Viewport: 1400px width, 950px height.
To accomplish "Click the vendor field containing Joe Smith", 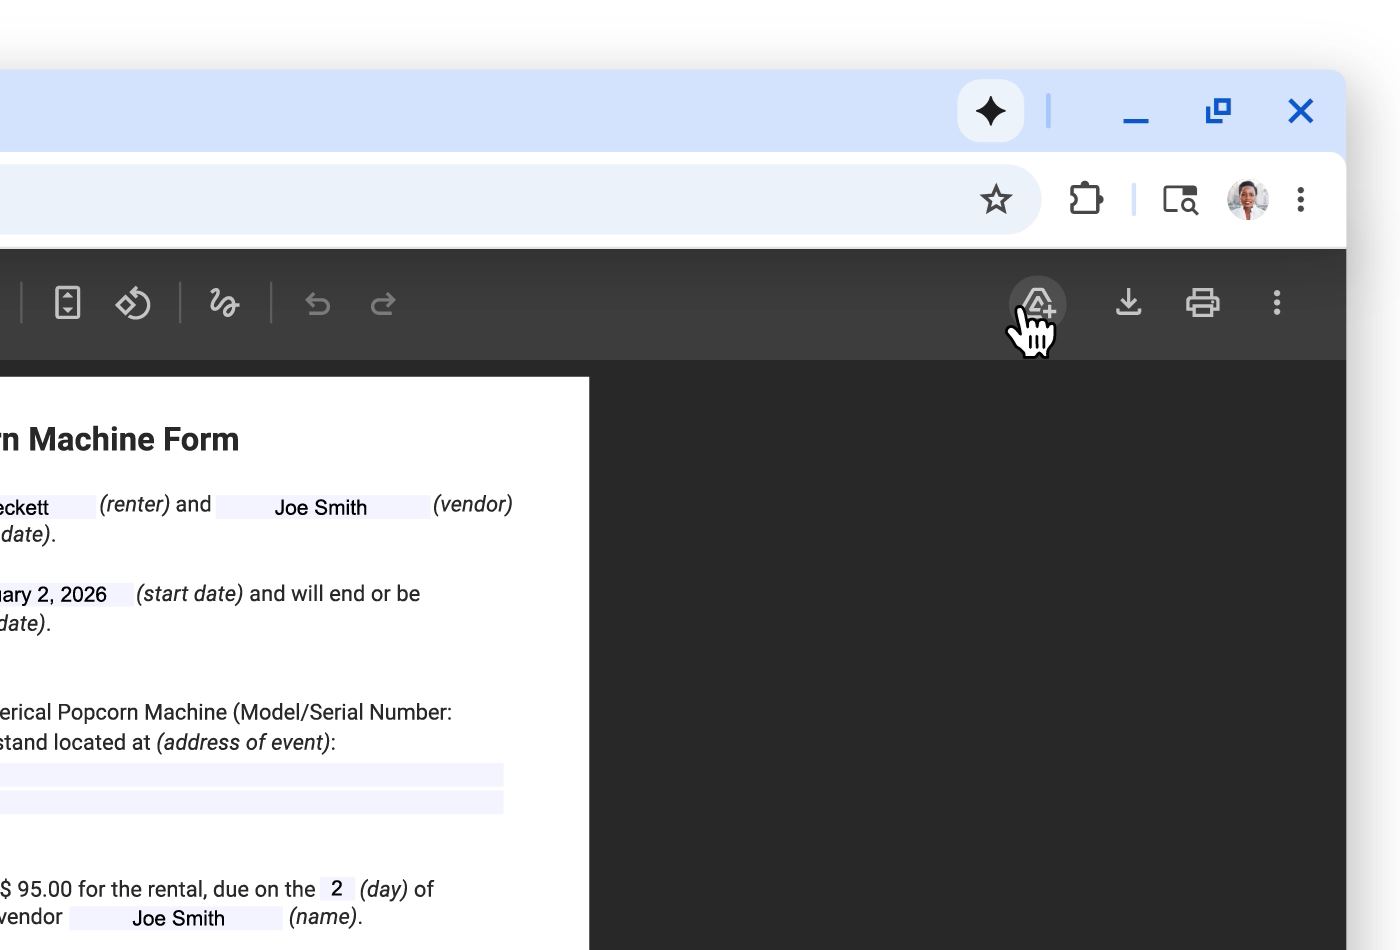I will coord(322,508).
